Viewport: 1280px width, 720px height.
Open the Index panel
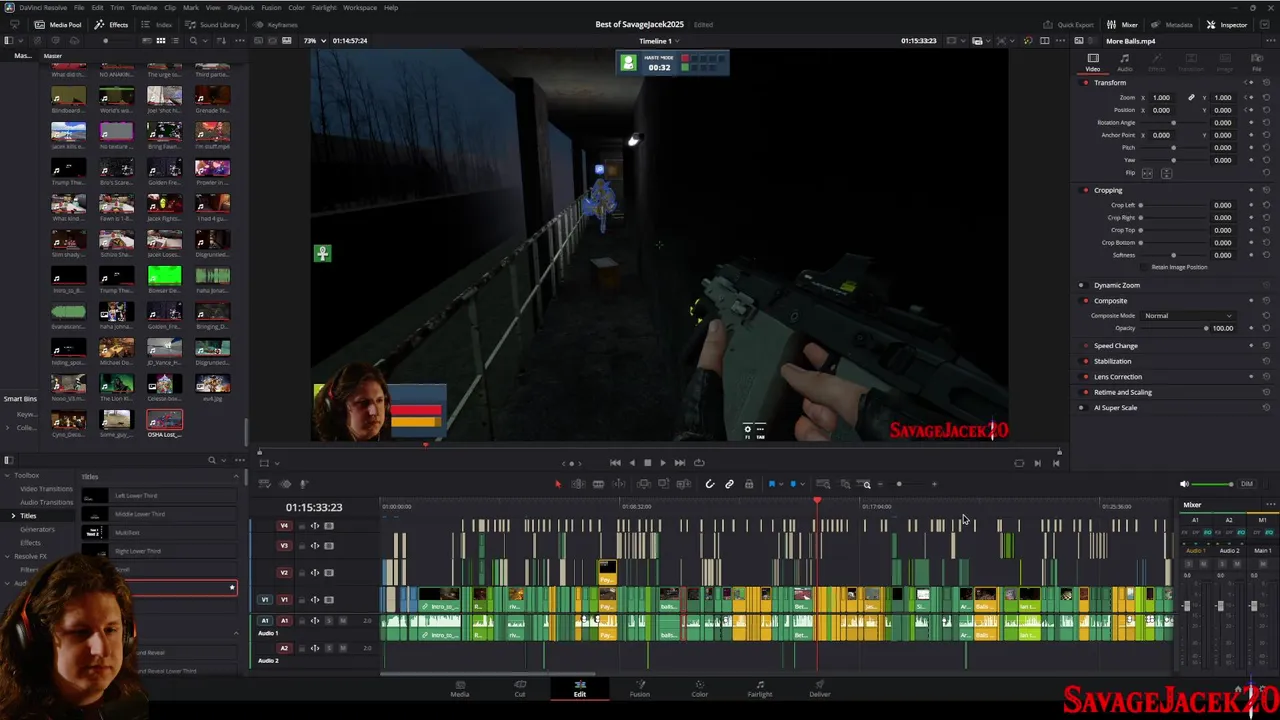(x=157, y=24)
